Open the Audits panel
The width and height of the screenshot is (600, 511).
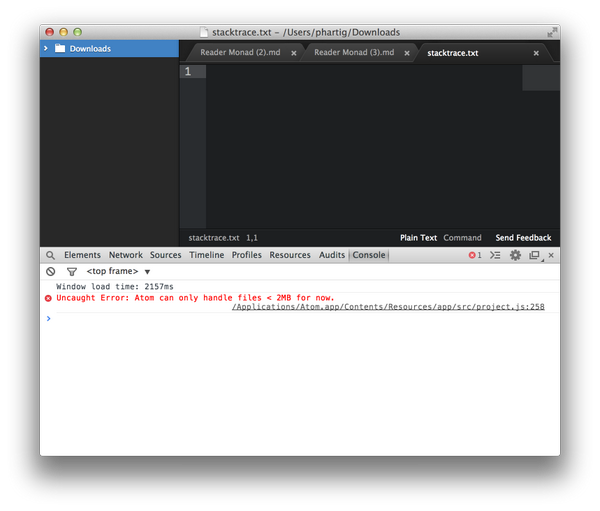332,255
